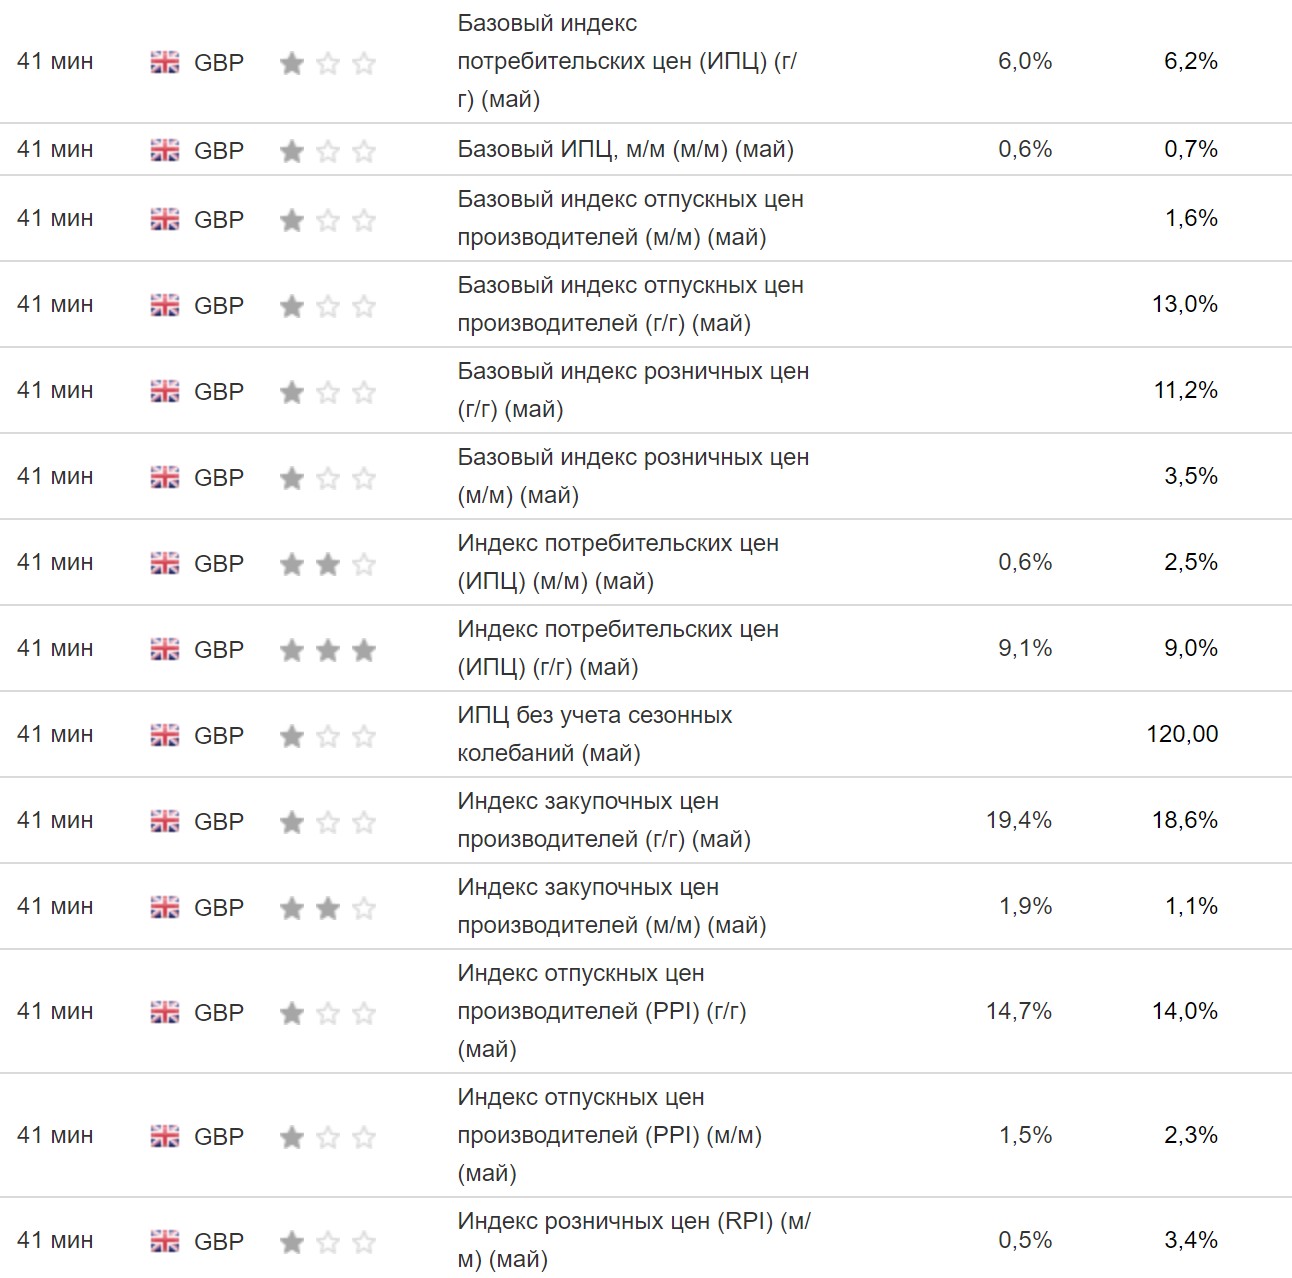Click UK flag on PPI (г/г) row
This screenshot has height=1278, width=1292.
pos(164,1012)
